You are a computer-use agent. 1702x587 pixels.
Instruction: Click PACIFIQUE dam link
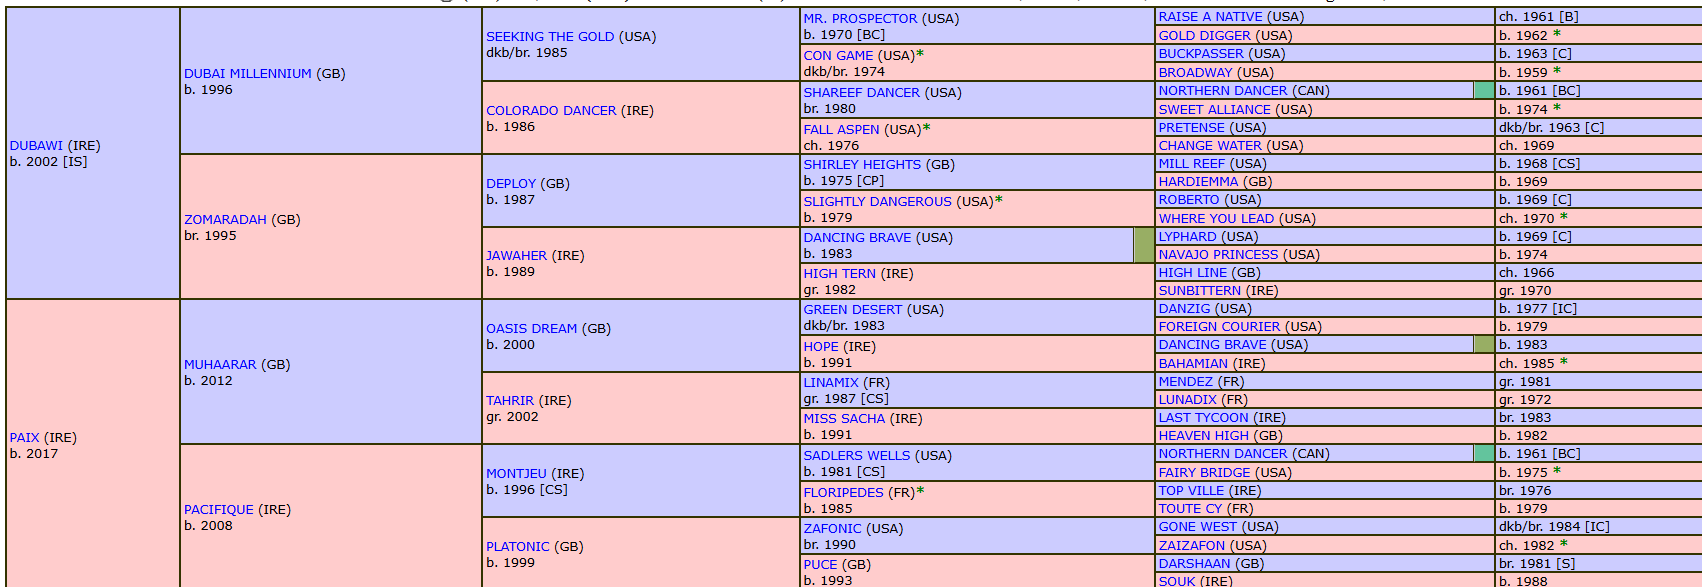219,510
